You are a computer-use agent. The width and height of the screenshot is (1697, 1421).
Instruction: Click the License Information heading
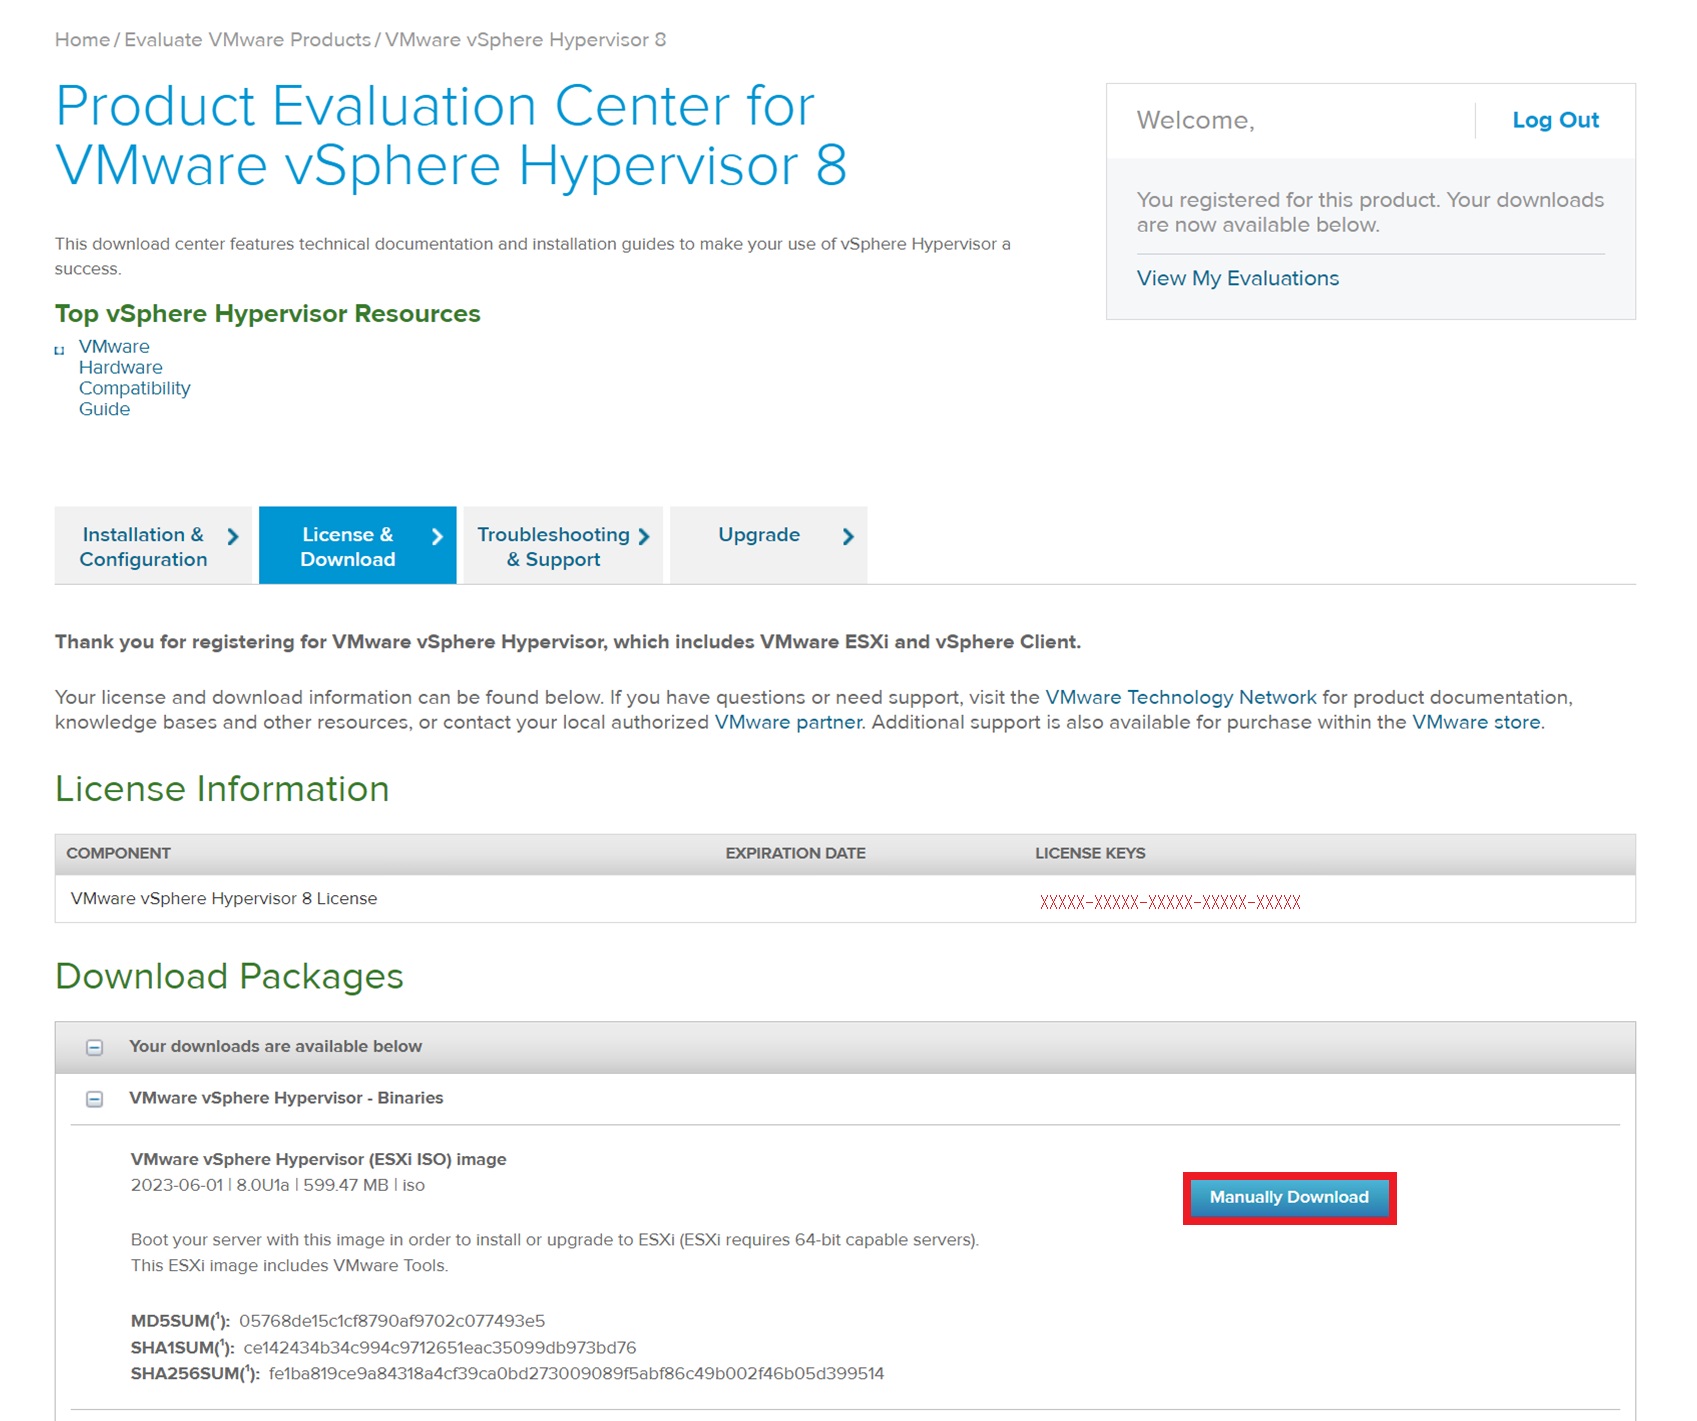[222, 789]
